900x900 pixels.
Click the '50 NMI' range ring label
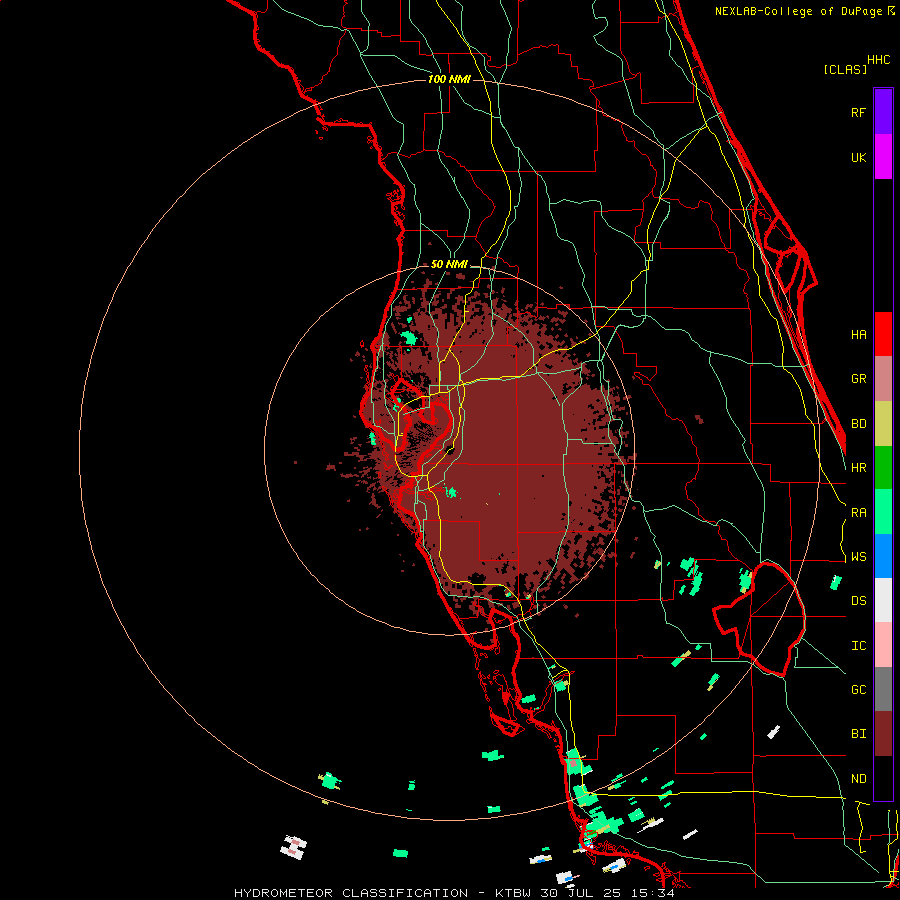tap(449, 265)
